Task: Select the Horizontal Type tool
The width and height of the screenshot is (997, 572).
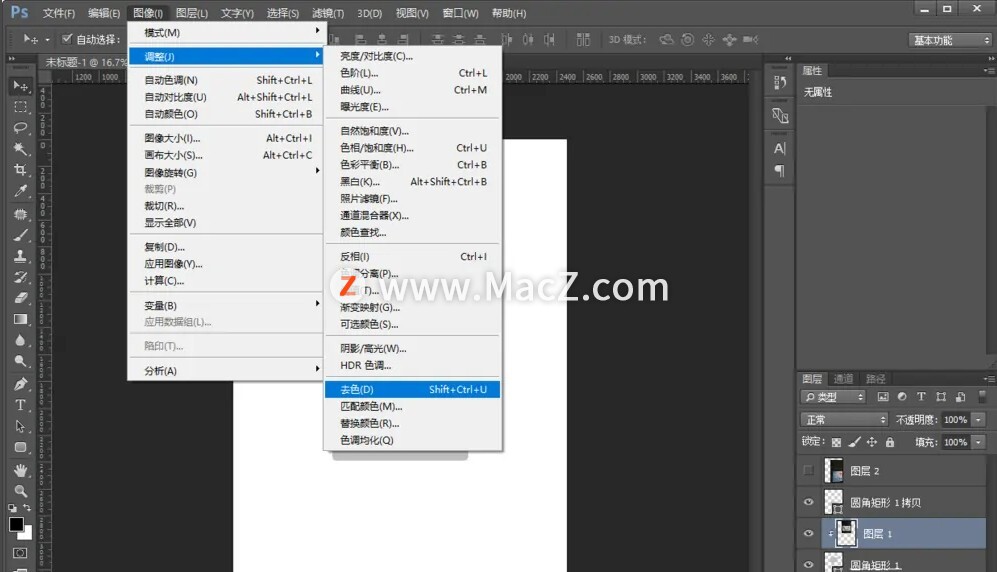Action: coord(20,405)
